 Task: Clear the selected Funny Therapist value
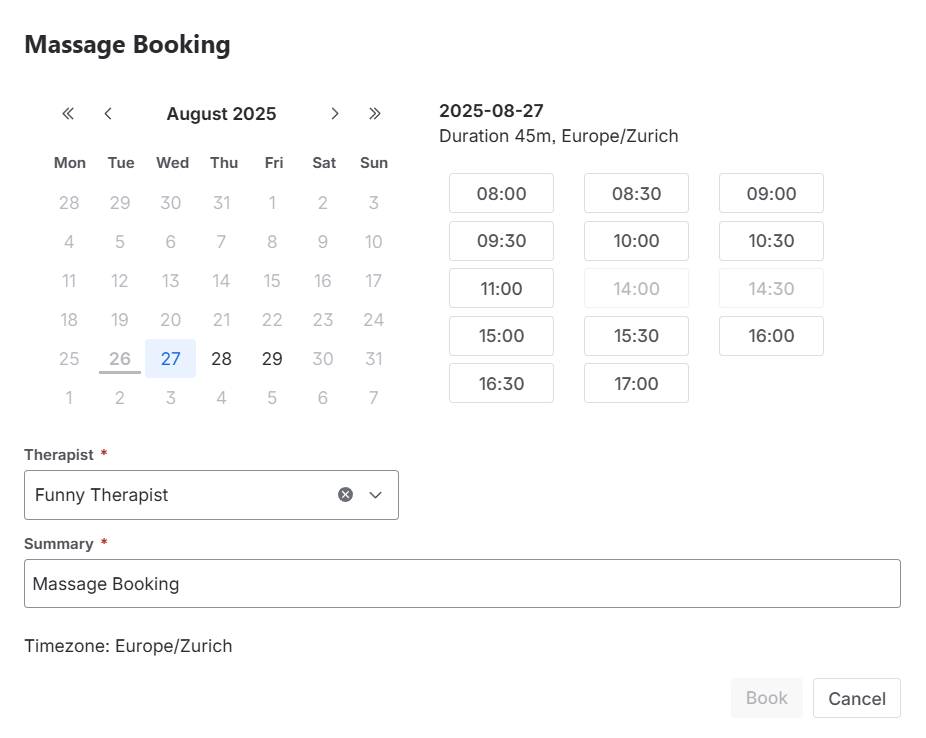pos(345,495)
